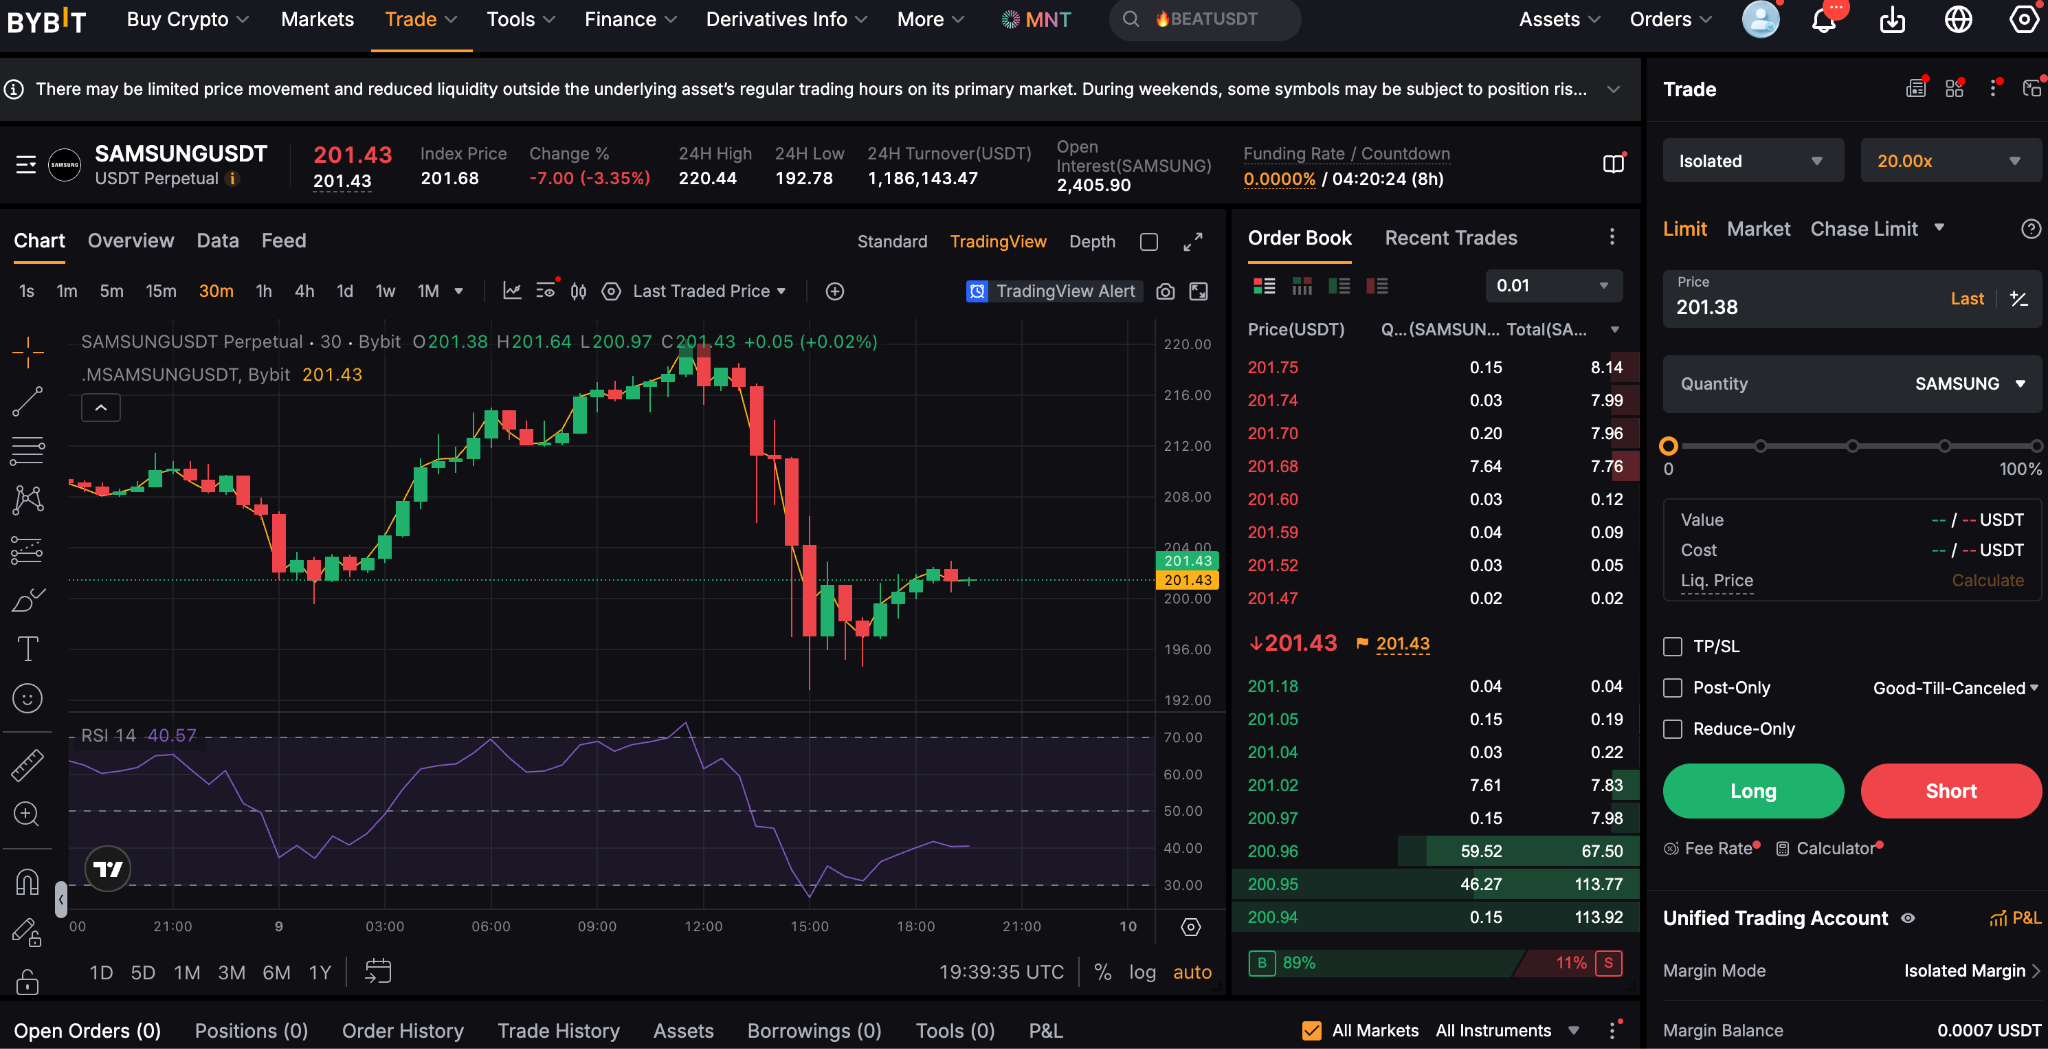Select the ruler measure tool
2048x1049 pixels.
pyautogui.click(x=28, y=765)
